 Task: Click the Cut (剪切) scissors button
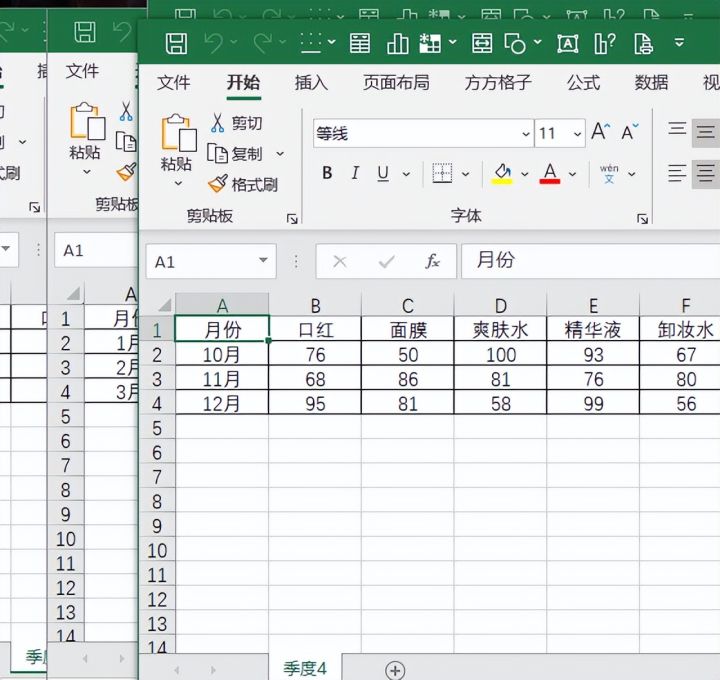coord(236,123)
